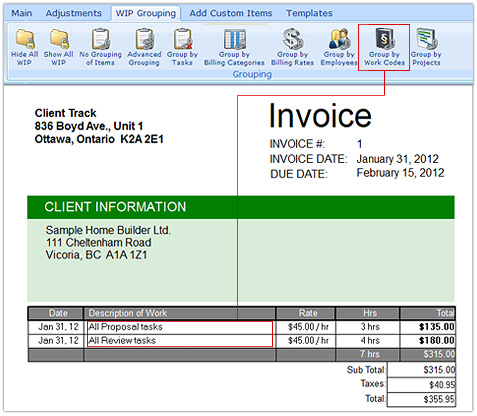Click Jan 31, 12 in Review row
The width and height of the screenshot is (477, 416).
coord(55,341)
